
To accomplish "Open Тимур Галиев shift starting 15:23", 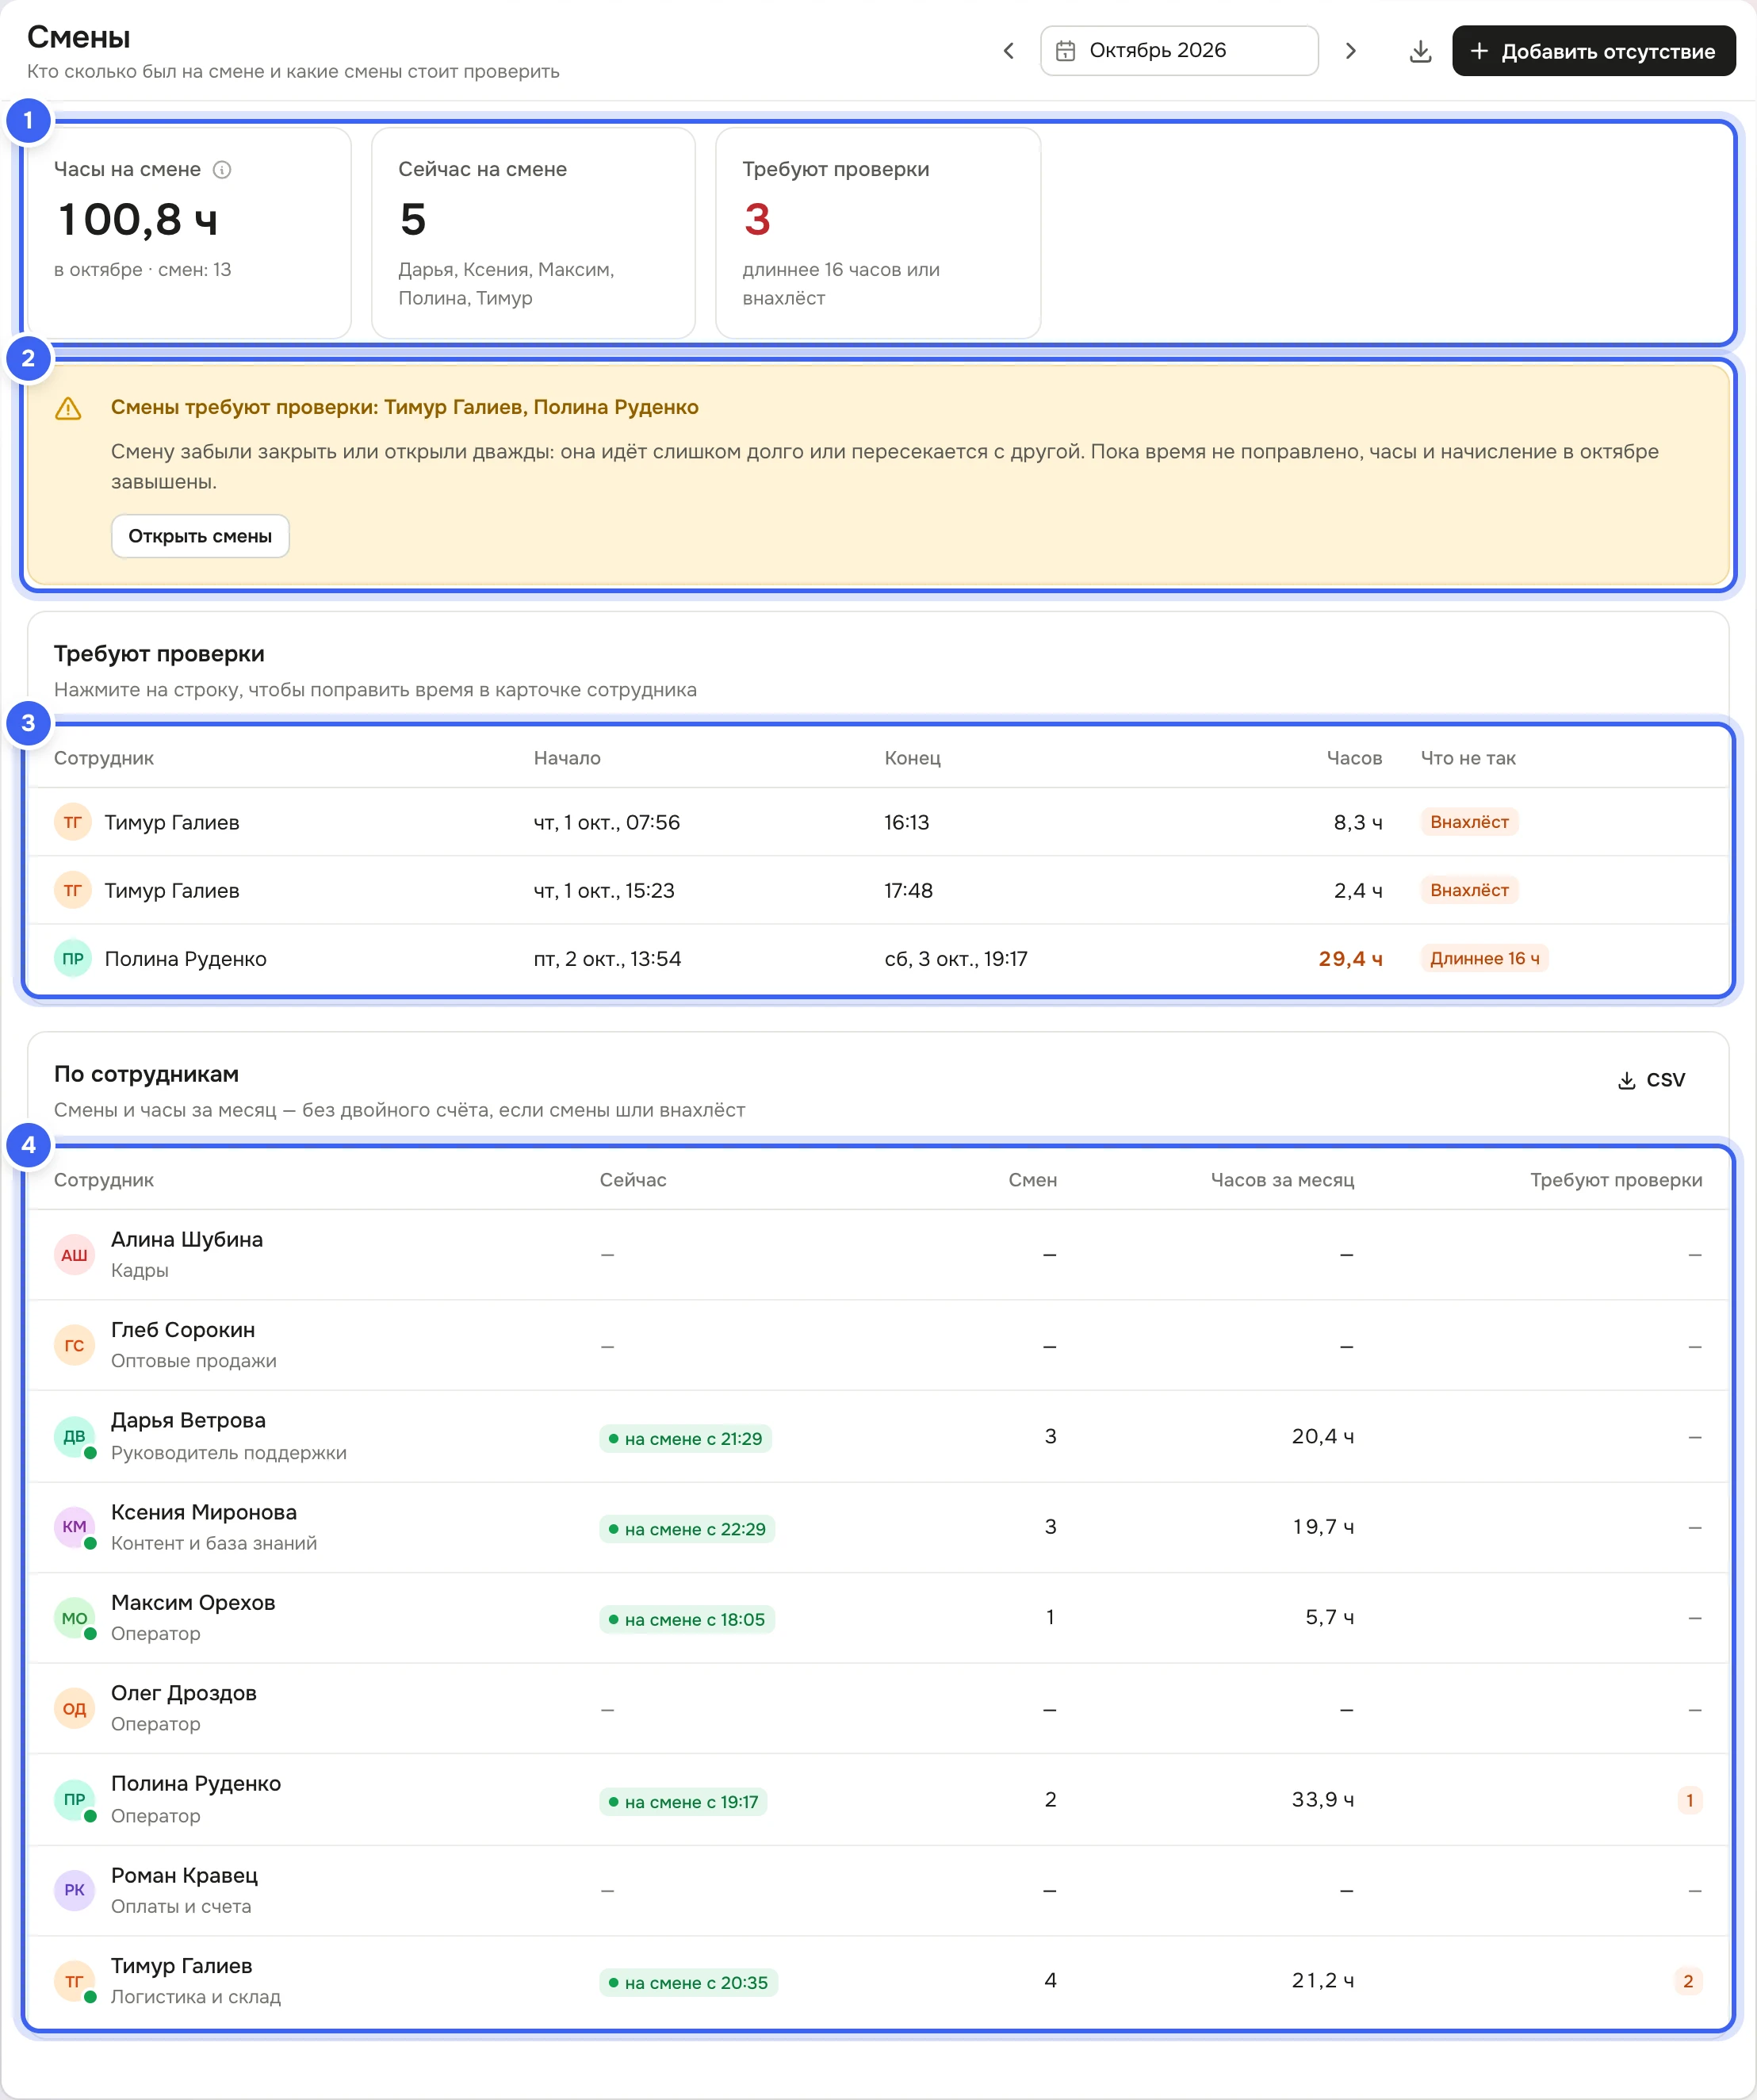I will pos(878,890).
